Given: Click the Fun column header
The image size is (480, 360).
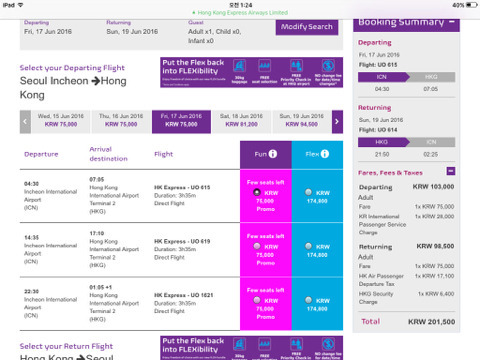Looking at the screenshot, I should click(x=266, y=155).
